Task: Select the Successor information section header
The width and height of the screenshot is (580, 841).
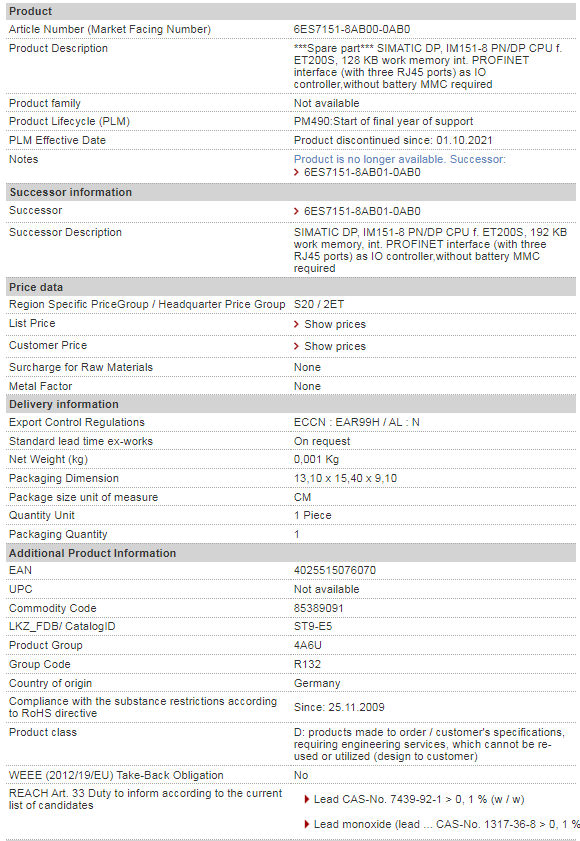Action: point(291,192)
